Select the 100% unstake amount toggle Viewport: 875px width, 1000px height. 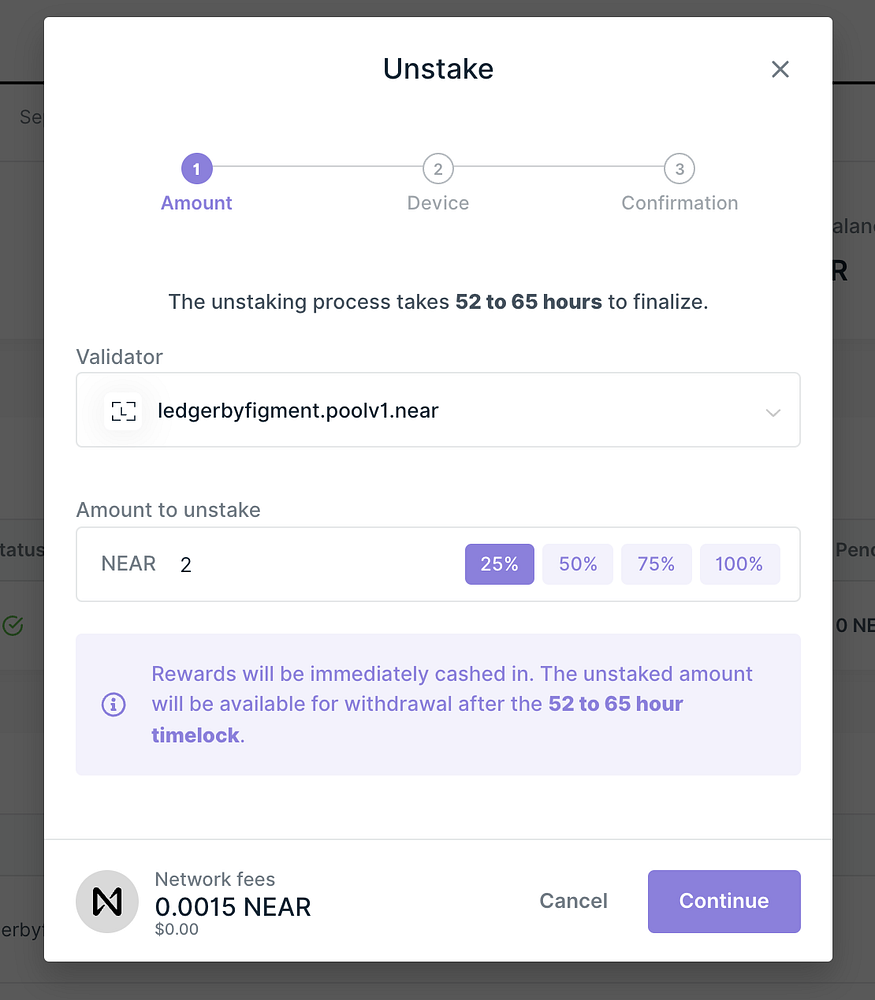pos(740,564)
